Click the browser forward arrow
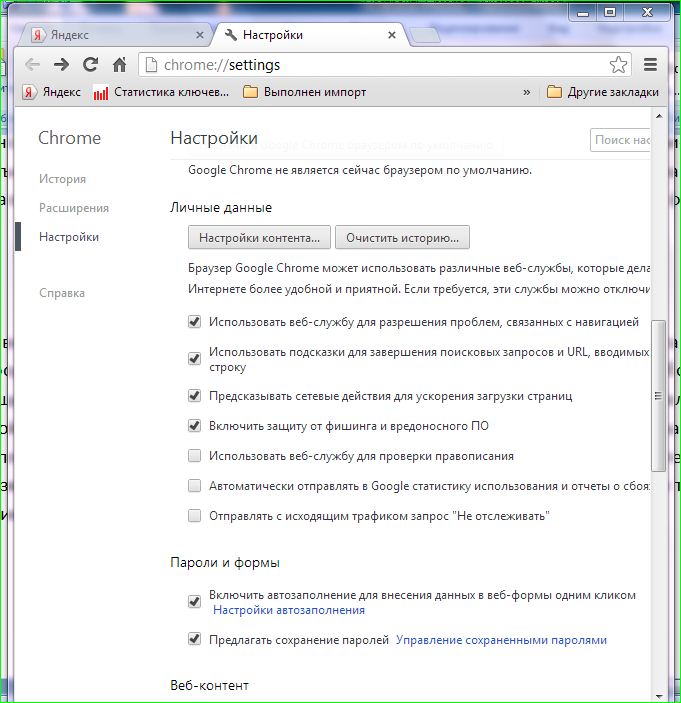 tap(61, 65)
